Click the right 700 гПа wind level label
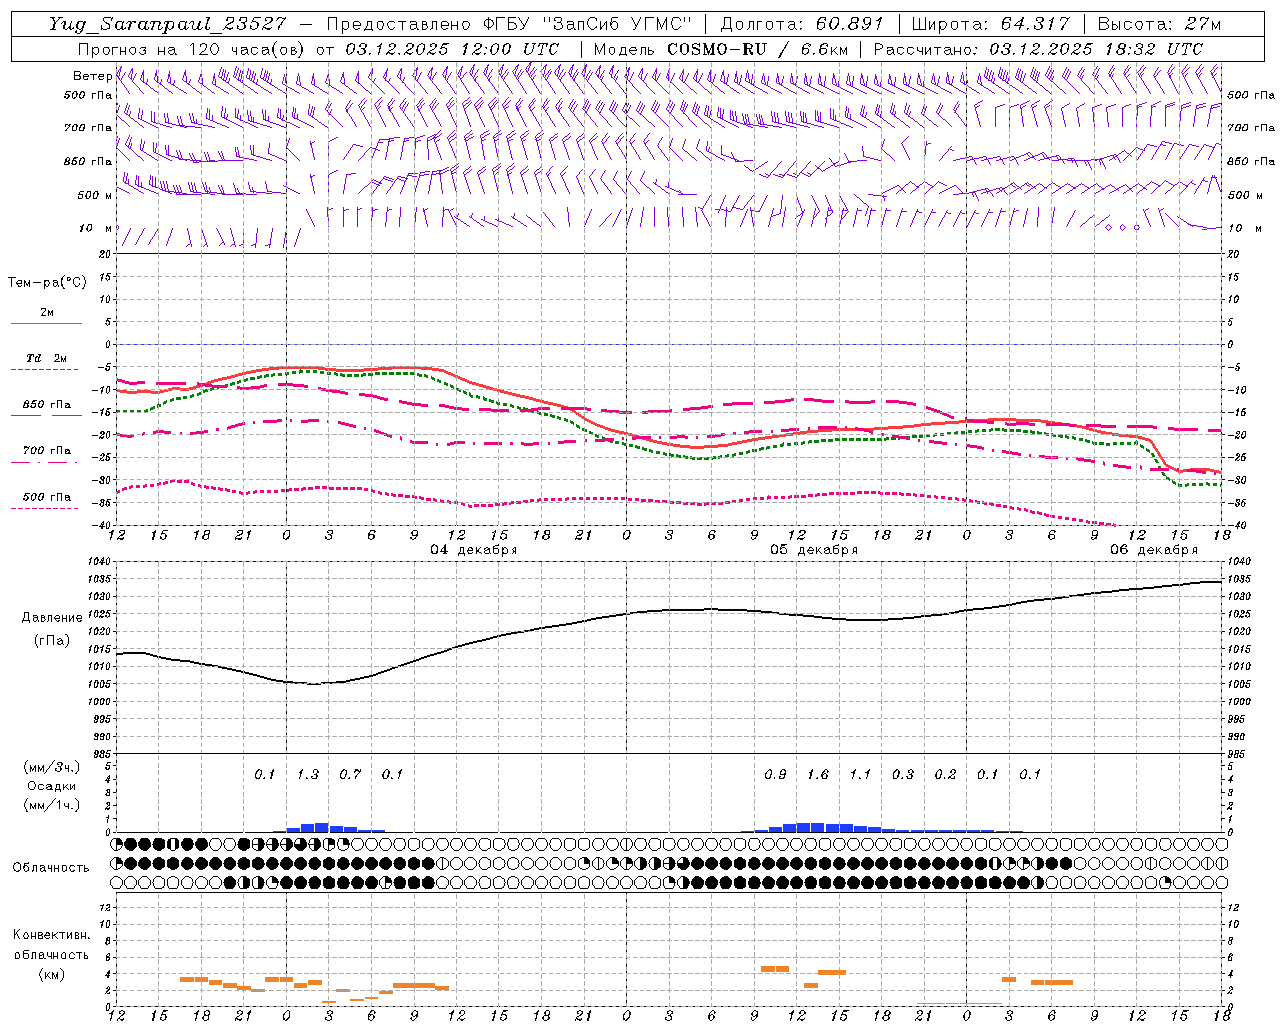1280x1024 pixels. (x=1251, y=128)
